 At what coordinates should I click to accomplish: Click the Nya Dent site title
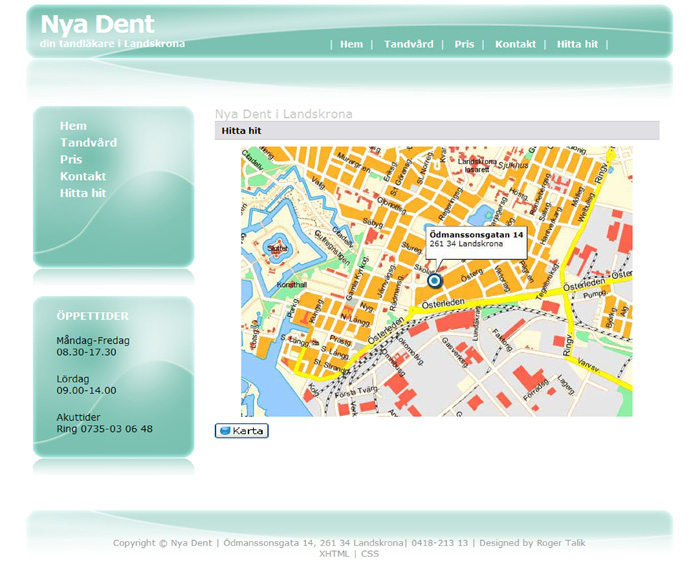[x=98, y=25]
